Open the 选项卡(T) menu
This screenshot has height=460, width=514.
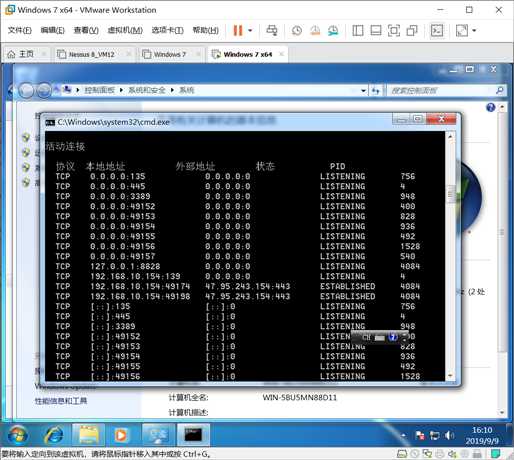coord(167,30)
